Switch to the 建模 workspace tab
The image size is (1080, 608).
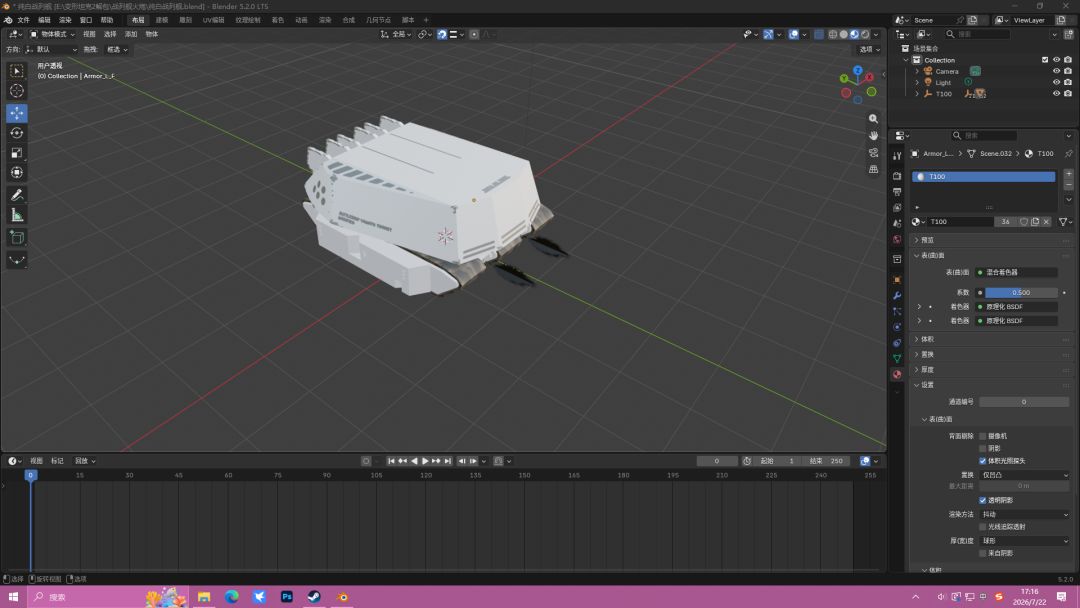162,20
